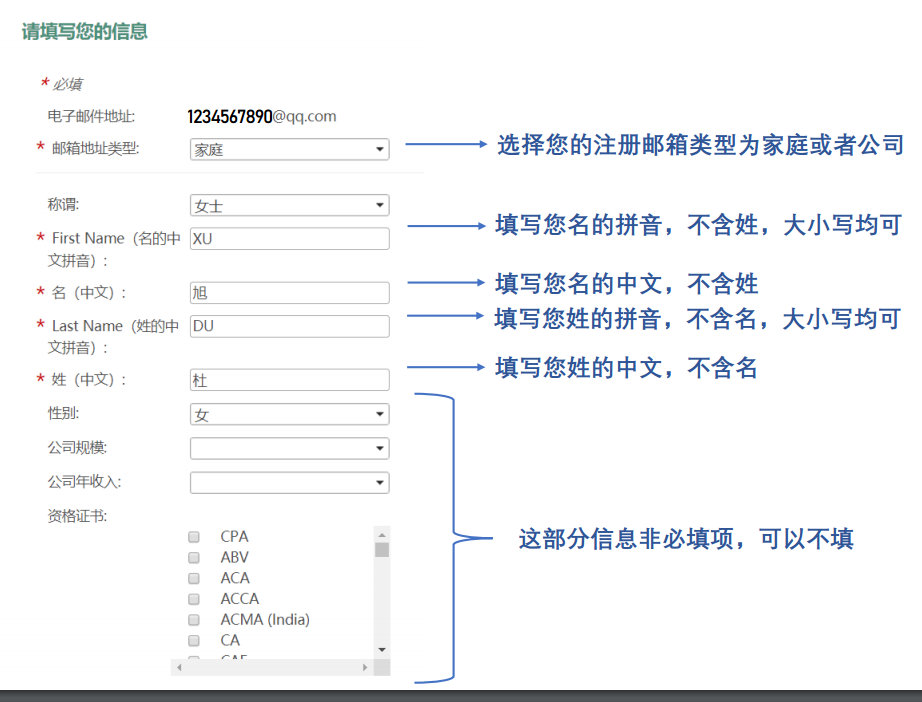Tick the ACMA (India) checkbox
Viewport: 922px width, 702px height.
tap(194, 620)
